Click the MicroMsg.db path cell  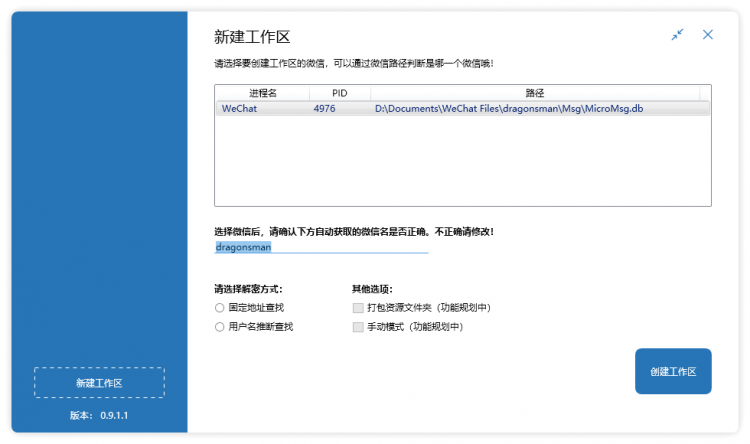(x=509, y=109)
